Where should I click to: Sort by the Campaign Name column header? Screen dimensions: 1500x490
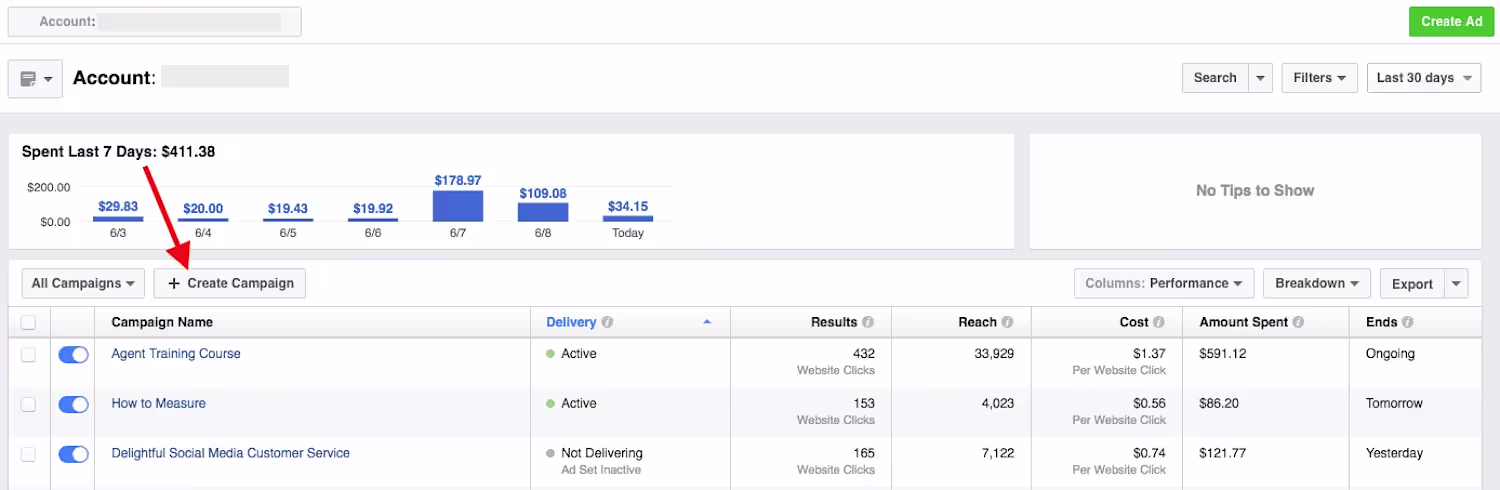coord(162,322)
